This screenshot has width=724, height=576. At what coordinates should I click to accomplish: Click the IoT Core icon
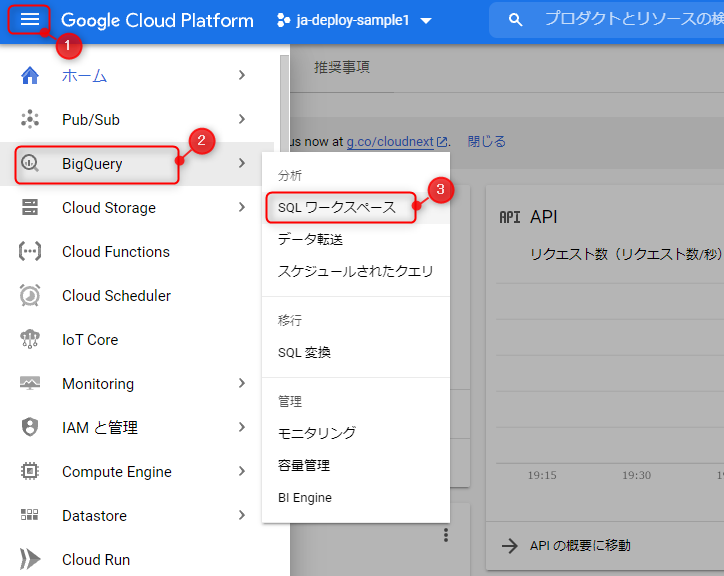pyautogui.click(x=30, y=340)
